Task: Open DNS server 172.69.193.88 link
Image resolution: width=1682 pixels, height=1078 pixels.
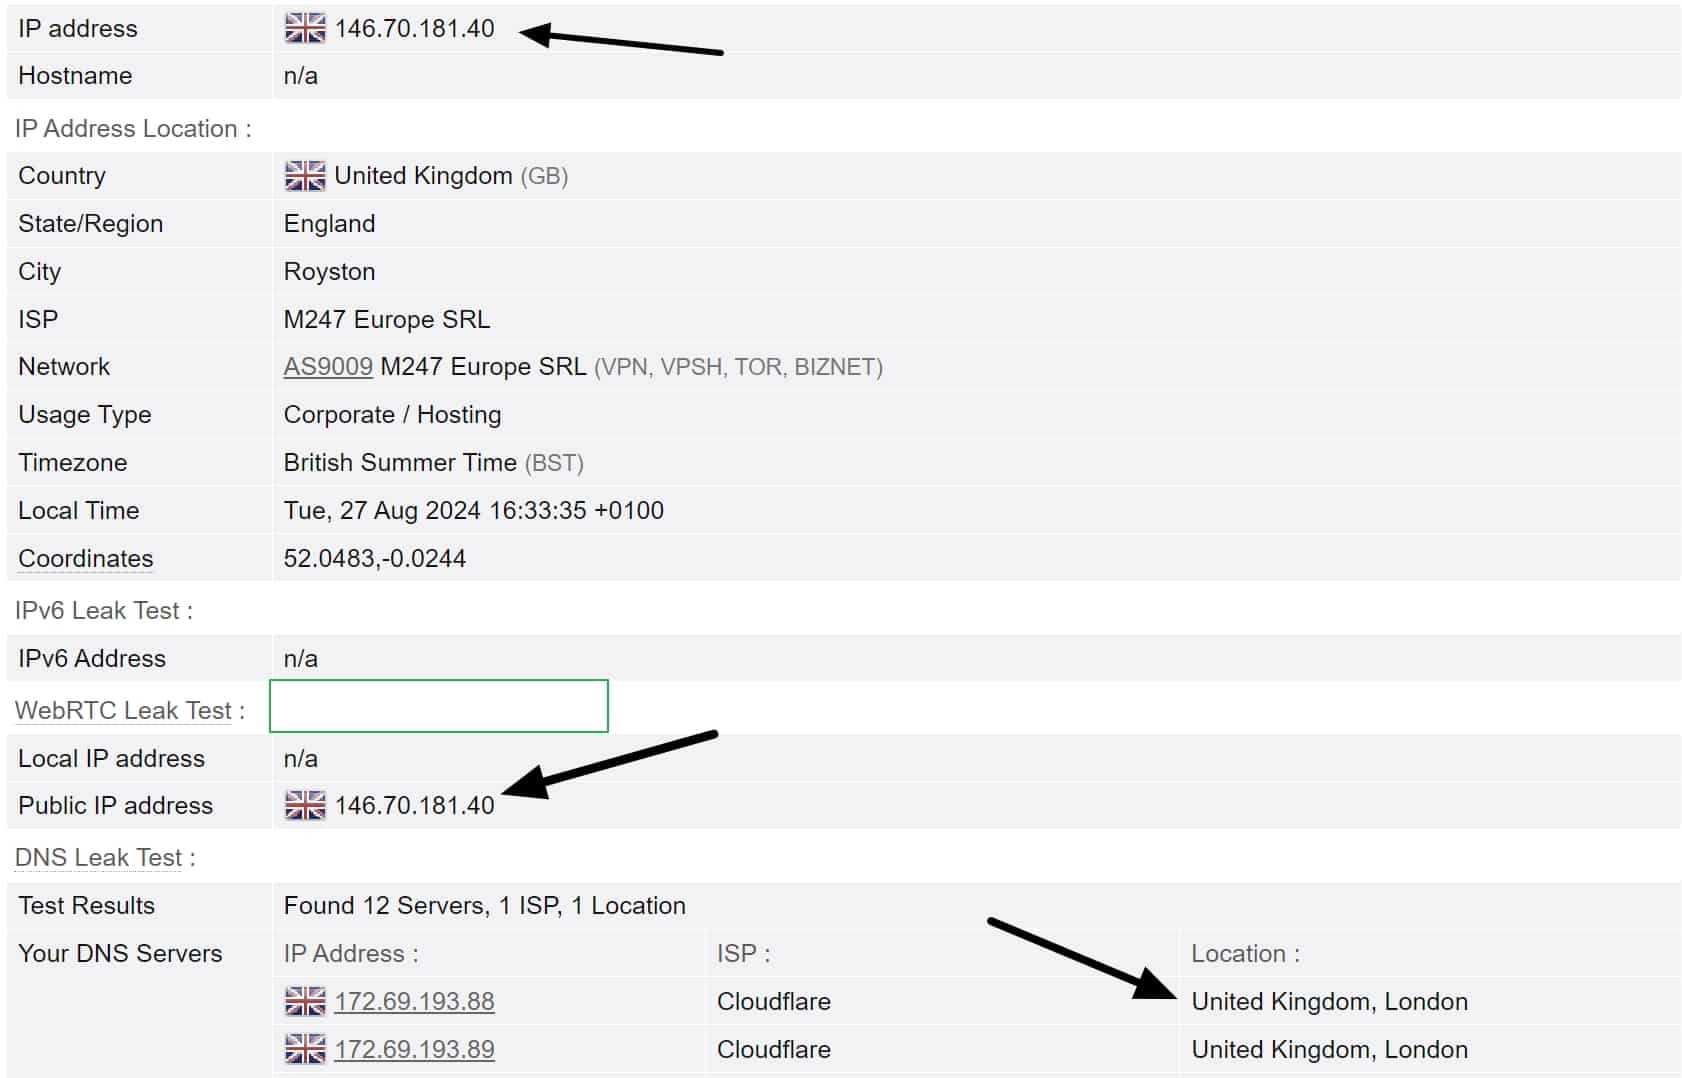Action: coord(414,1001)
